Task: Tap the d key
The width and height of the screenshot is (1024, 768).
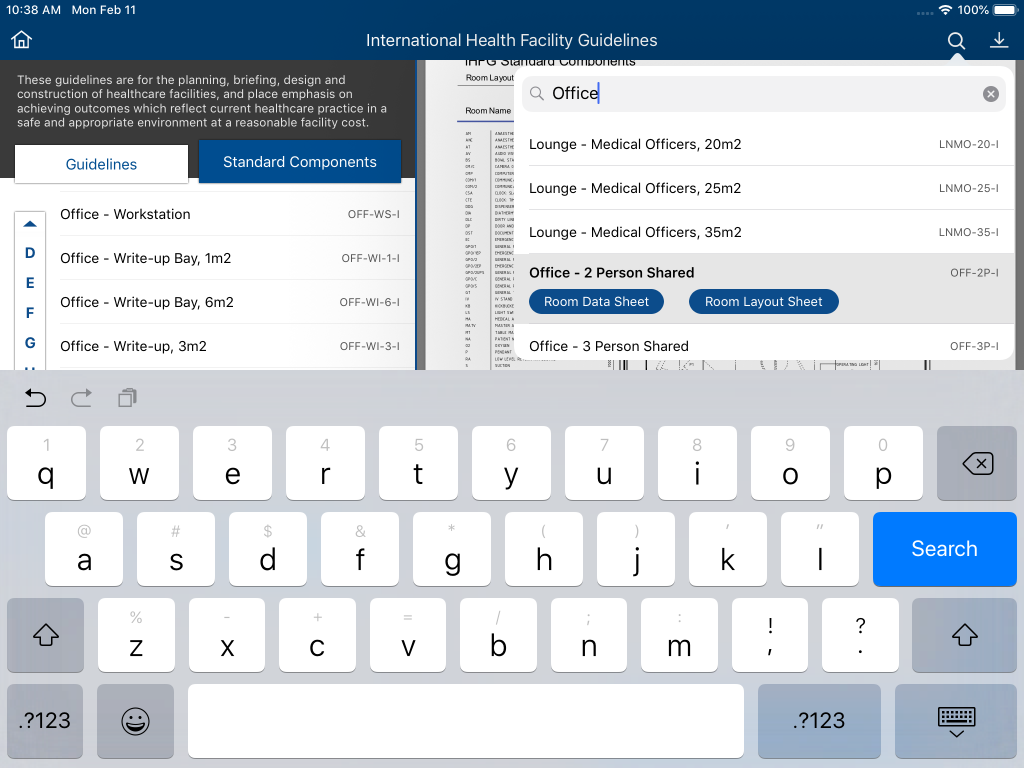Action: [x=268, y=549]
